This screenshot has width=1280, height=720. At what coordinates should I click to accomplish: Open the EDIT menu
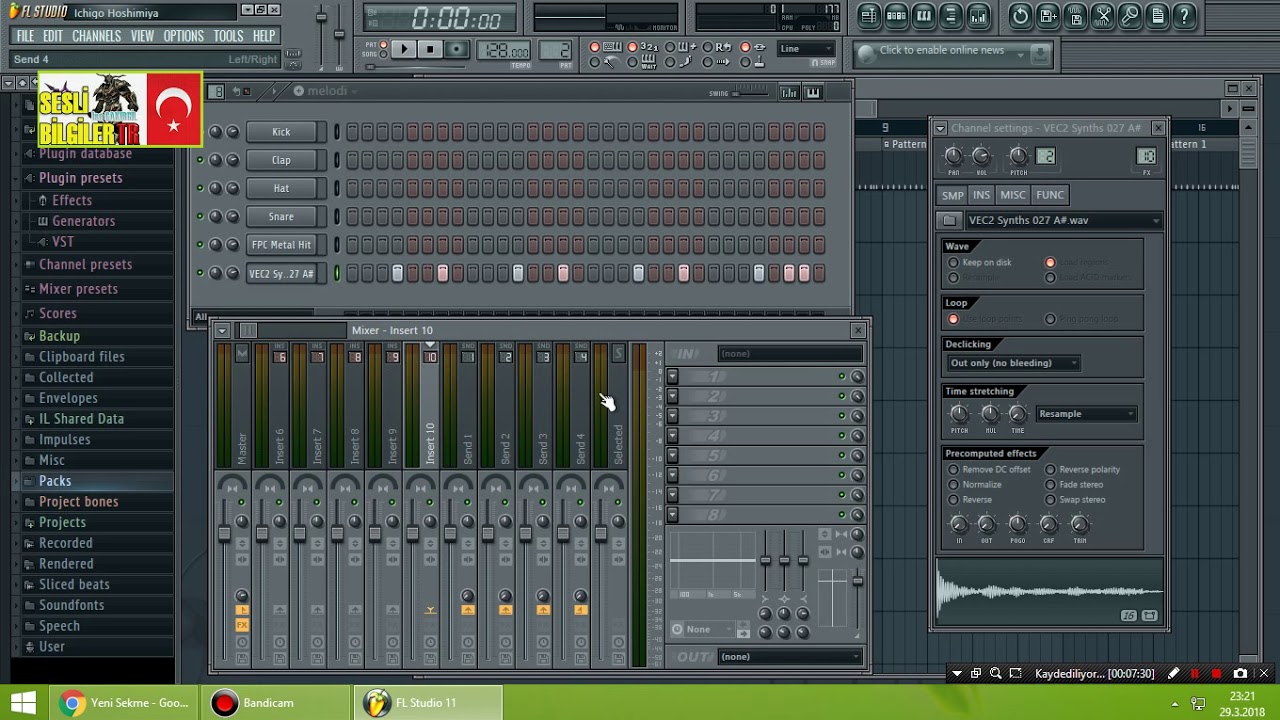coord(52,36)
